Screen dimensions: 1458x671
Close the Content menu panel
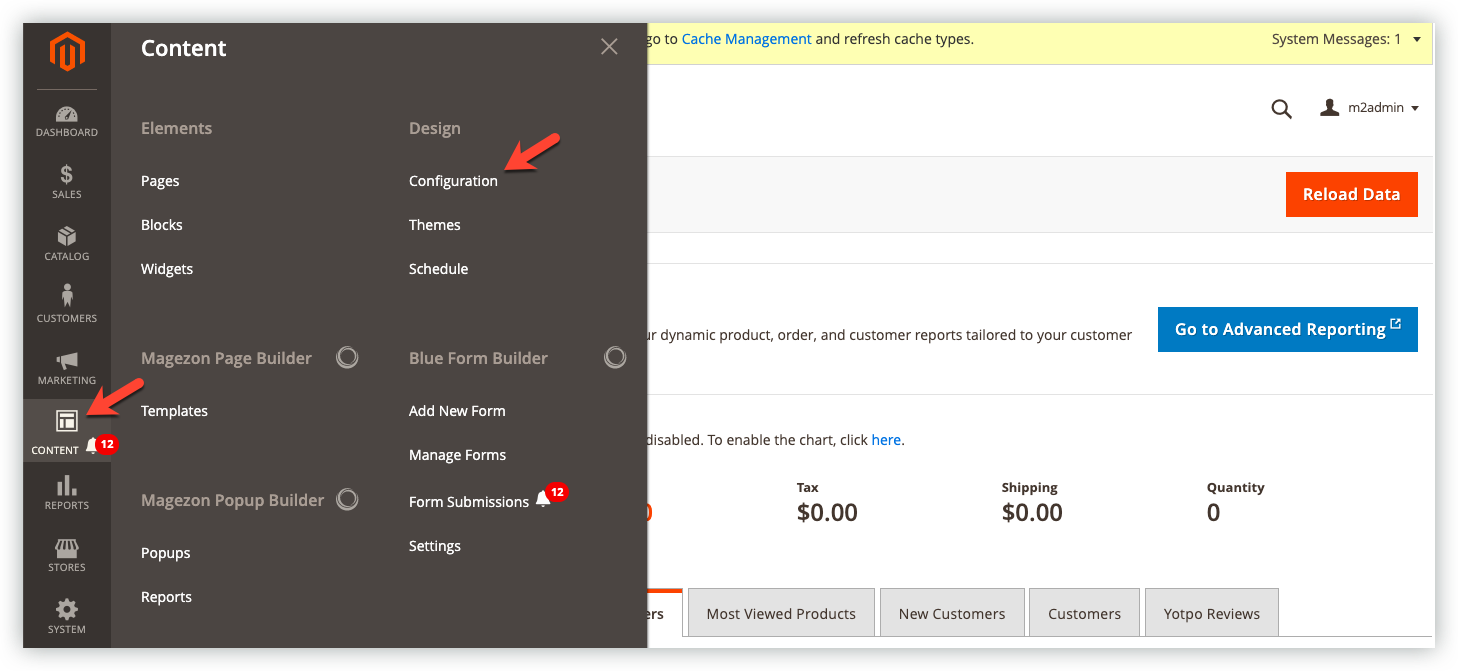[x=609, y=46]
